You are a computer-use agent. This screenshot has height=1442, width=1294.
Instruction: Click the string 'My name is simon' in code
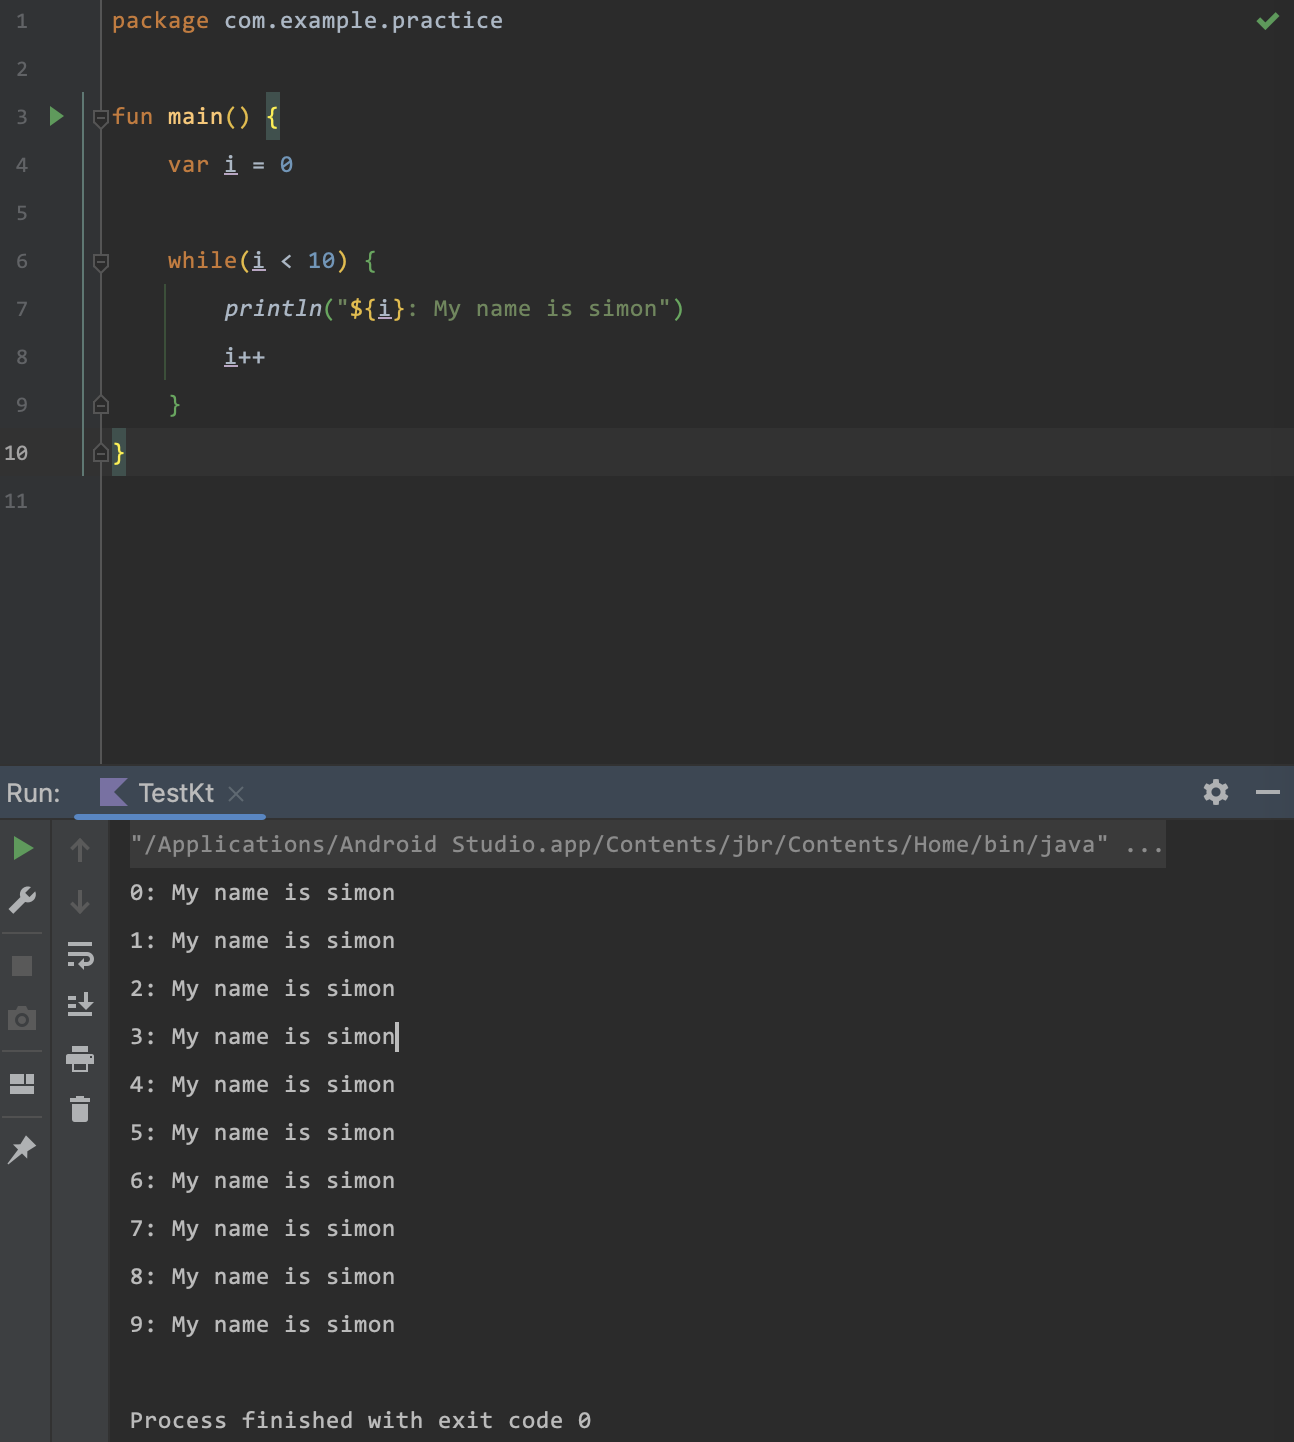545,309
